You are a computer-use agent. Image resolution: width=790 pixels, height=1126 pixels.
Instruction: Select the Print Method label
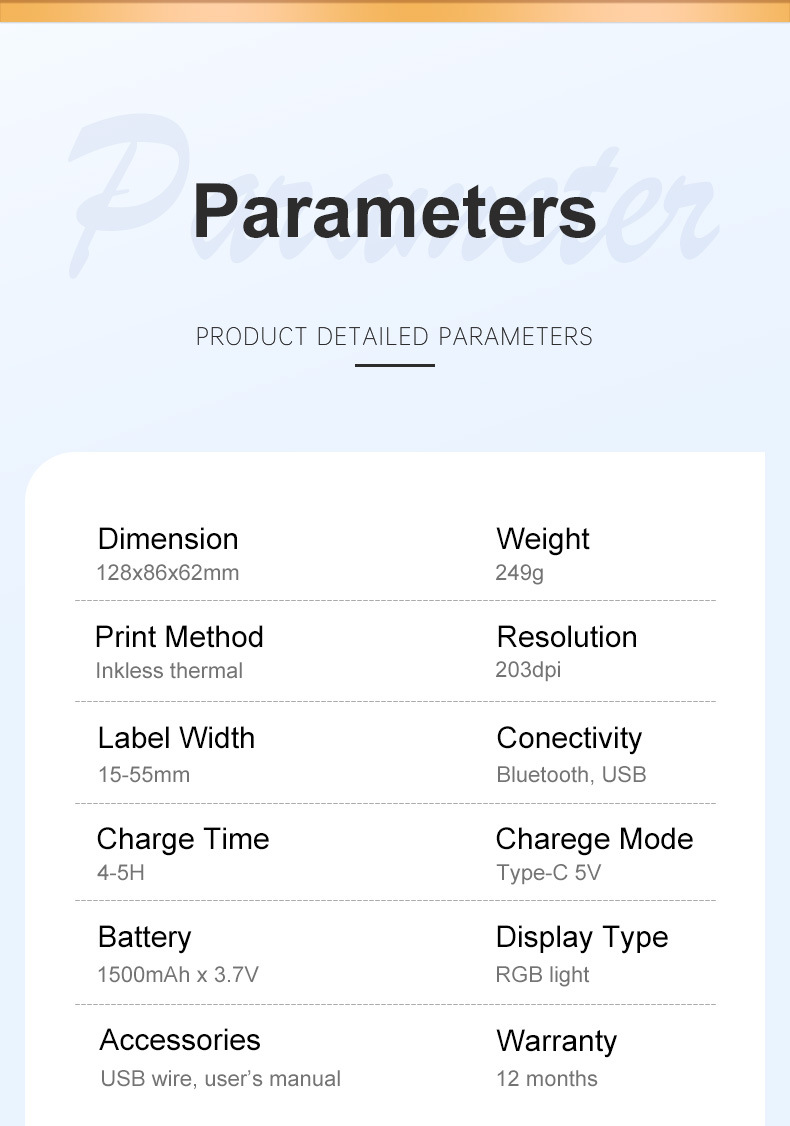[179, 637]
